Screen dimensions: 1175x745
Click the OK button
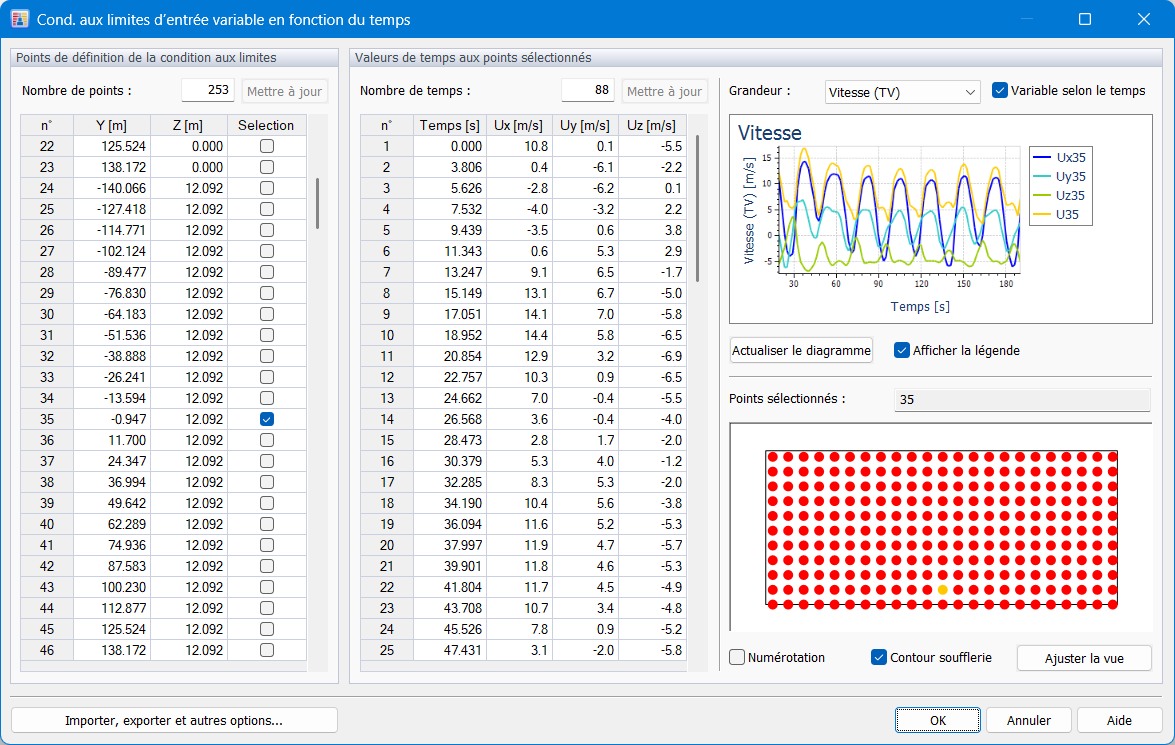[937, 720]
